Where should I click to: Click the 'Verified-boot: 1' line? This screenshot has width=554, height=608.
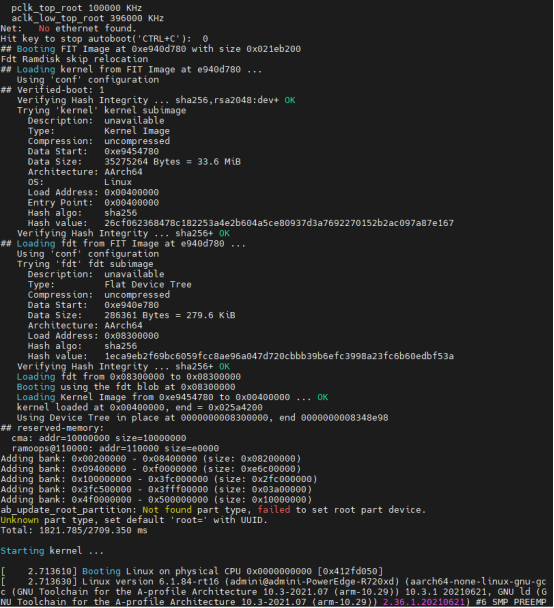tap(53, 90)
